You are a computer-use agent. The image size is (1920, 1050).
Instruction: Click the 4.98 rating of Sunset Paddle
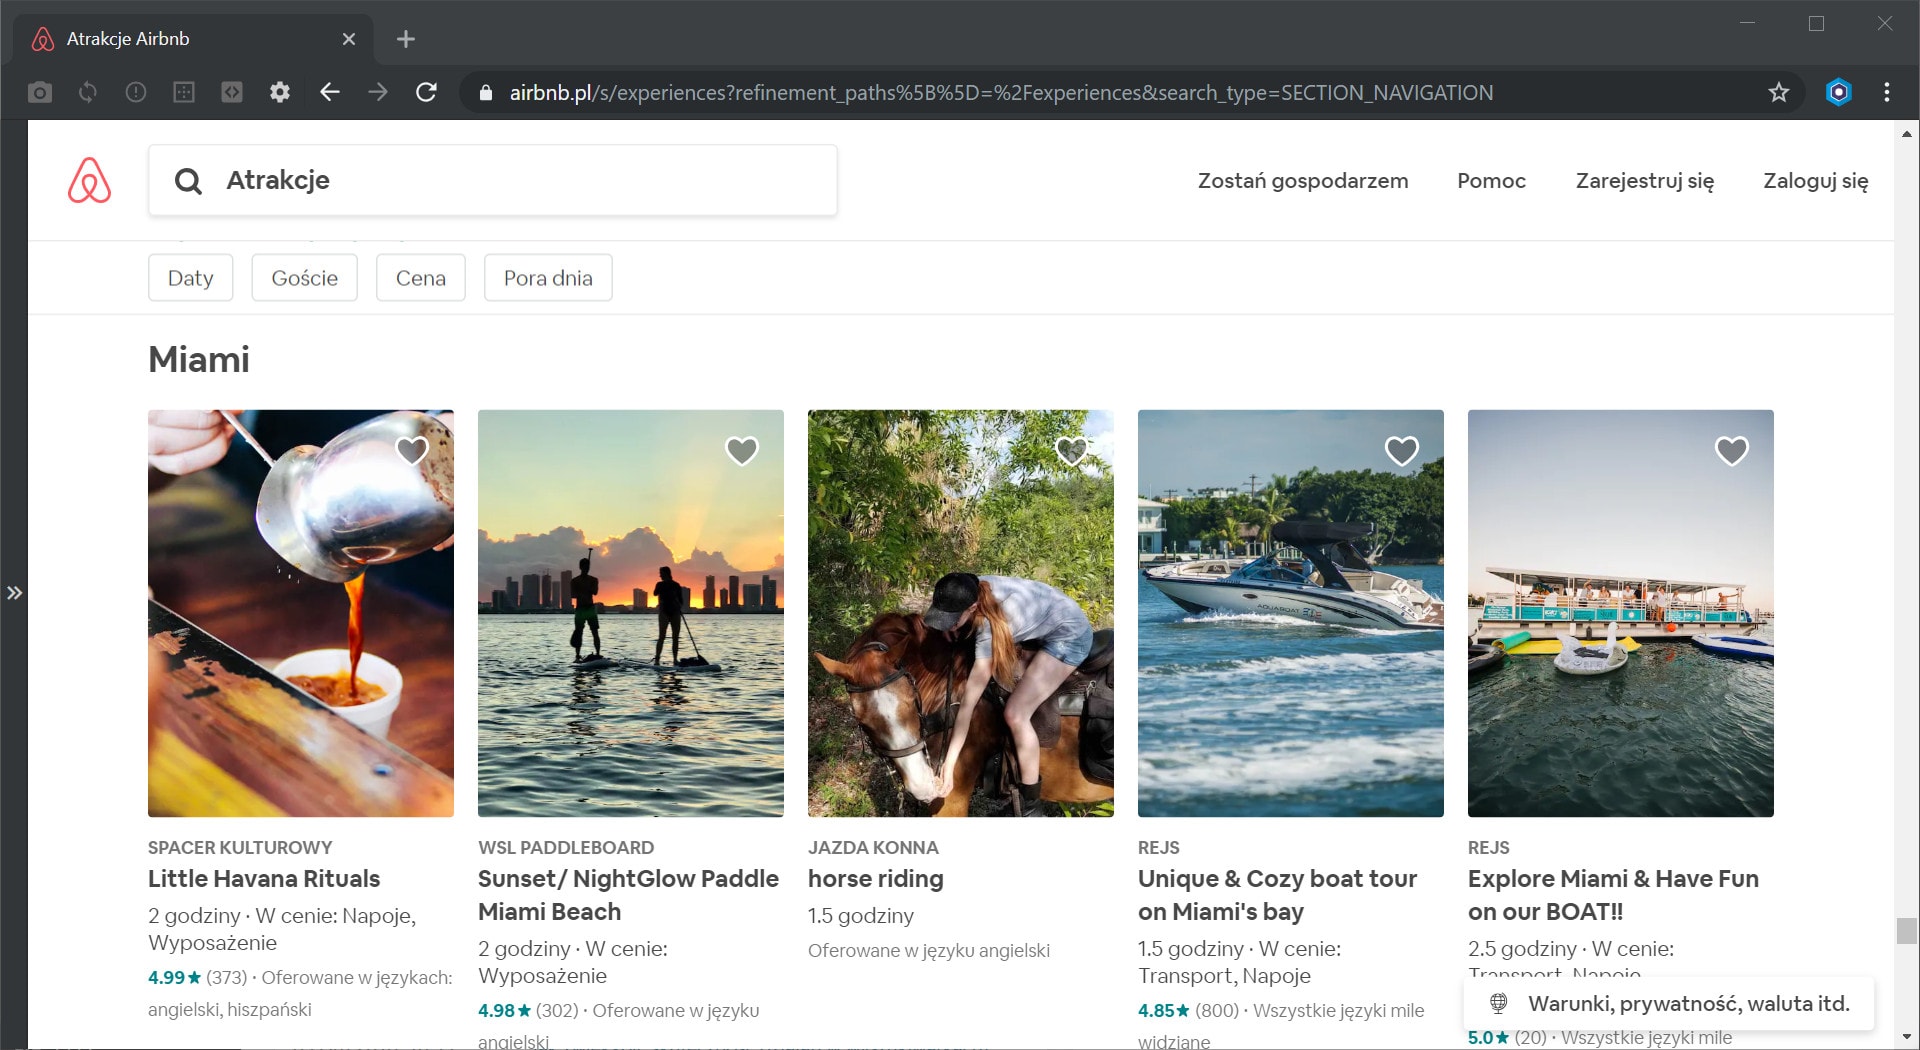505,1010
